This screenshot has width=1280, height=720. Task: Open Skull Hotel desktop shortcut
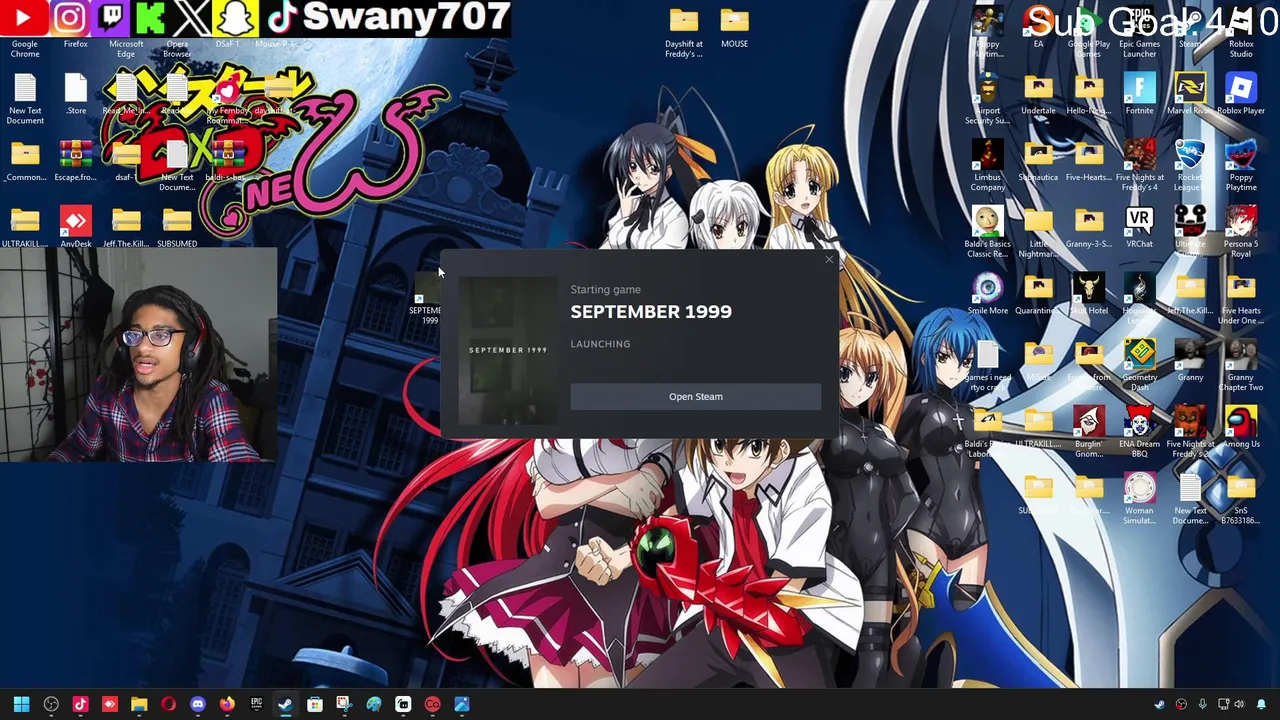tap(1088, 295)
